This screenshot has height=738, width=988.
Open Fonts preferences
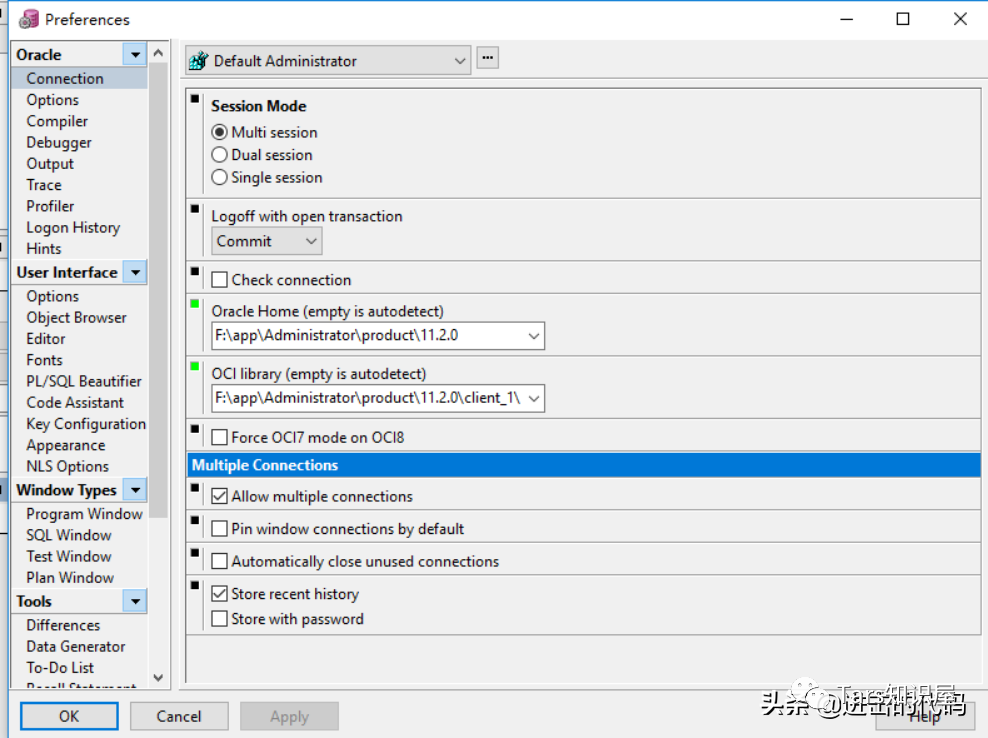44,360
